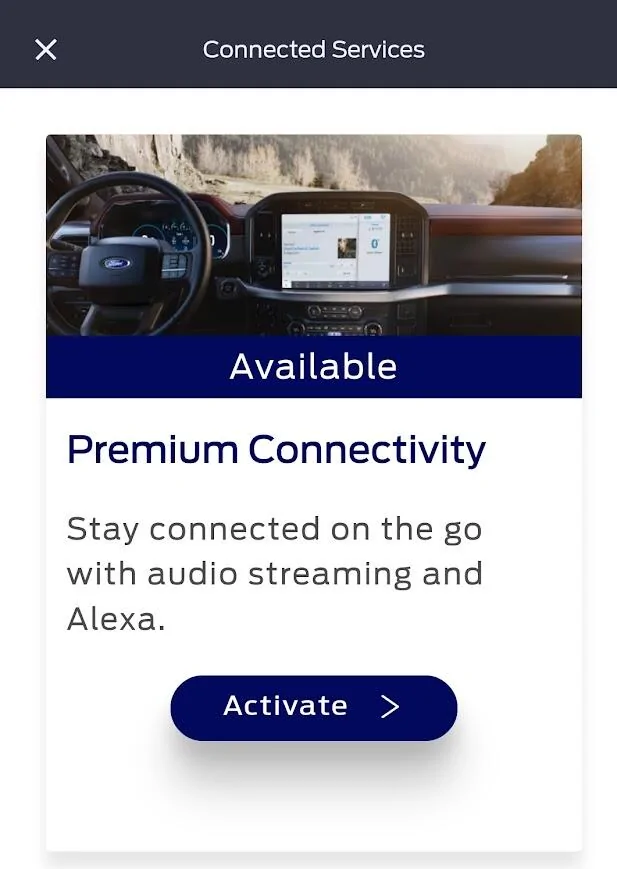Open the Premium Connectivity heading
The width and height of the screenshot is (617, 869).
(276, 449)
